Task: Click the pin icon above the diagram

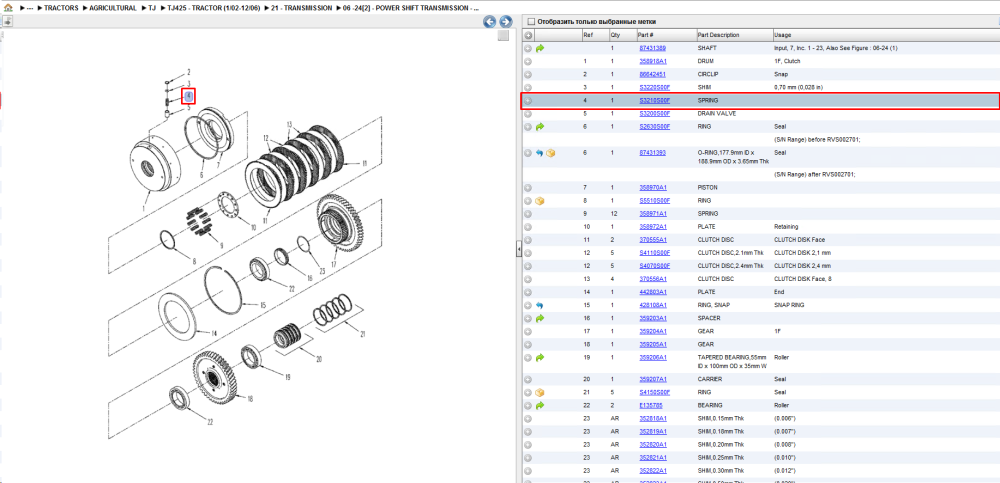Action: click(x=6, y=21)
